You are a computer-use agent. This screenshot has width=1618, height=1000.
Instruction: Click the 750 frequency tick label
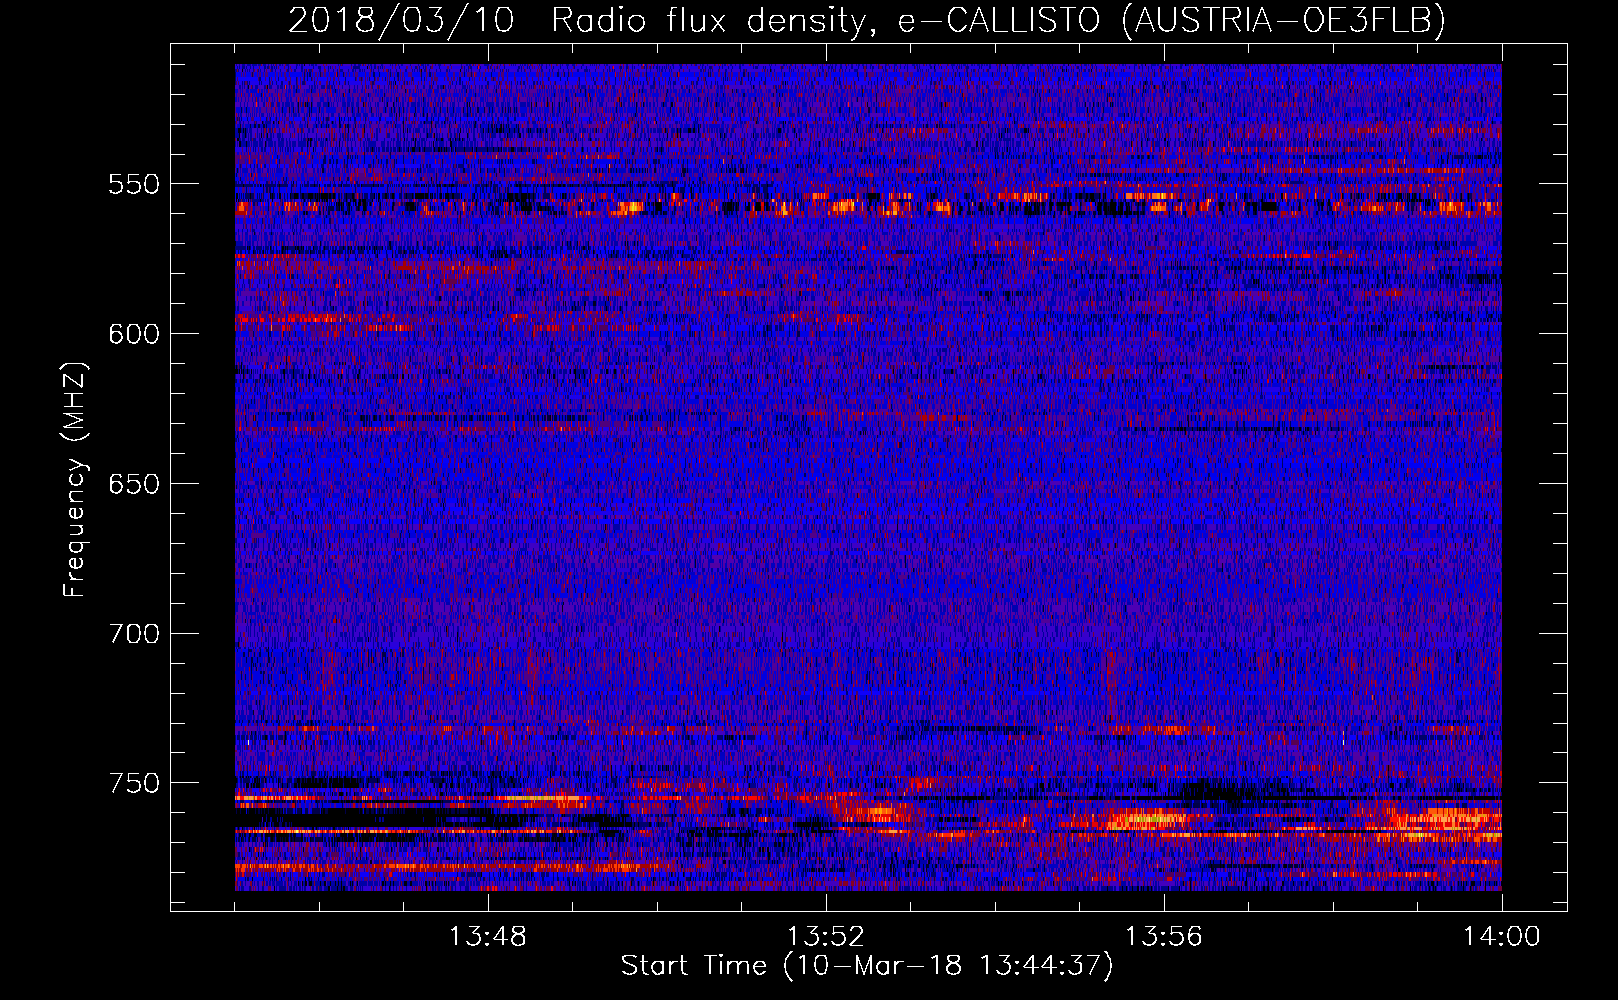click(x=134, y=784)
